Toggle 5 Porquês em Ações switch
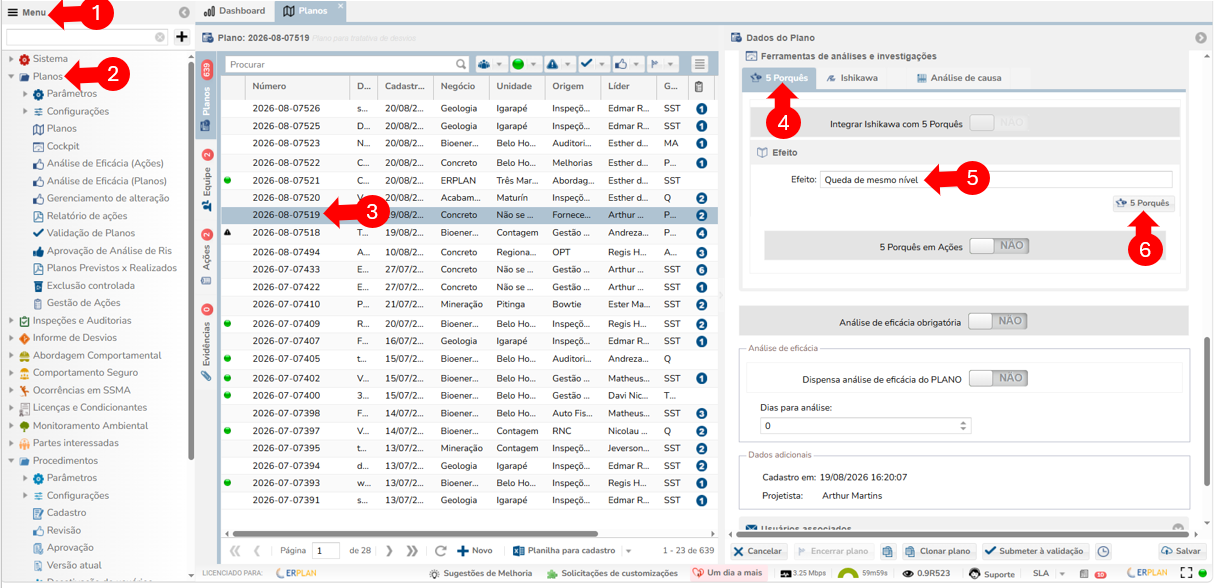1215x588 pixels. click(998, 246)
